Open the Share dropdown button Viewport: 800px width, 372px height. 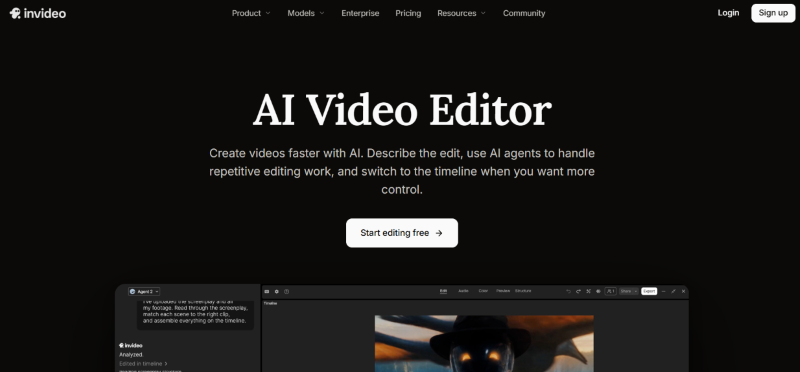(x=629, y=291)
